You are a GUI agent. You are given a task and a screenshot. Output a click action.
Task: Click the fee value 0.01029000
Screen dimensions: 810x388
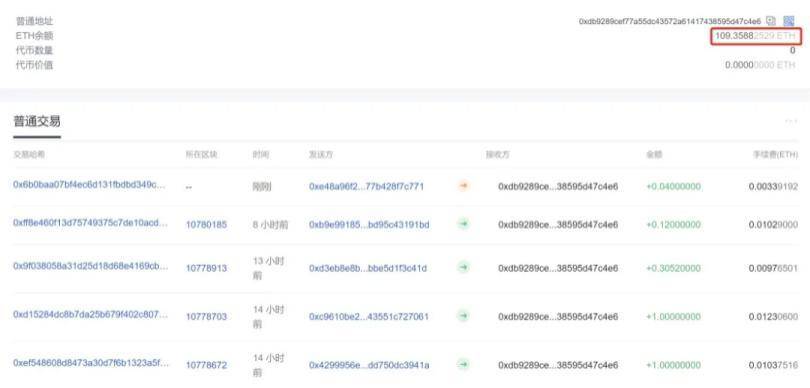pyautogui.click(x=773, y=225)
